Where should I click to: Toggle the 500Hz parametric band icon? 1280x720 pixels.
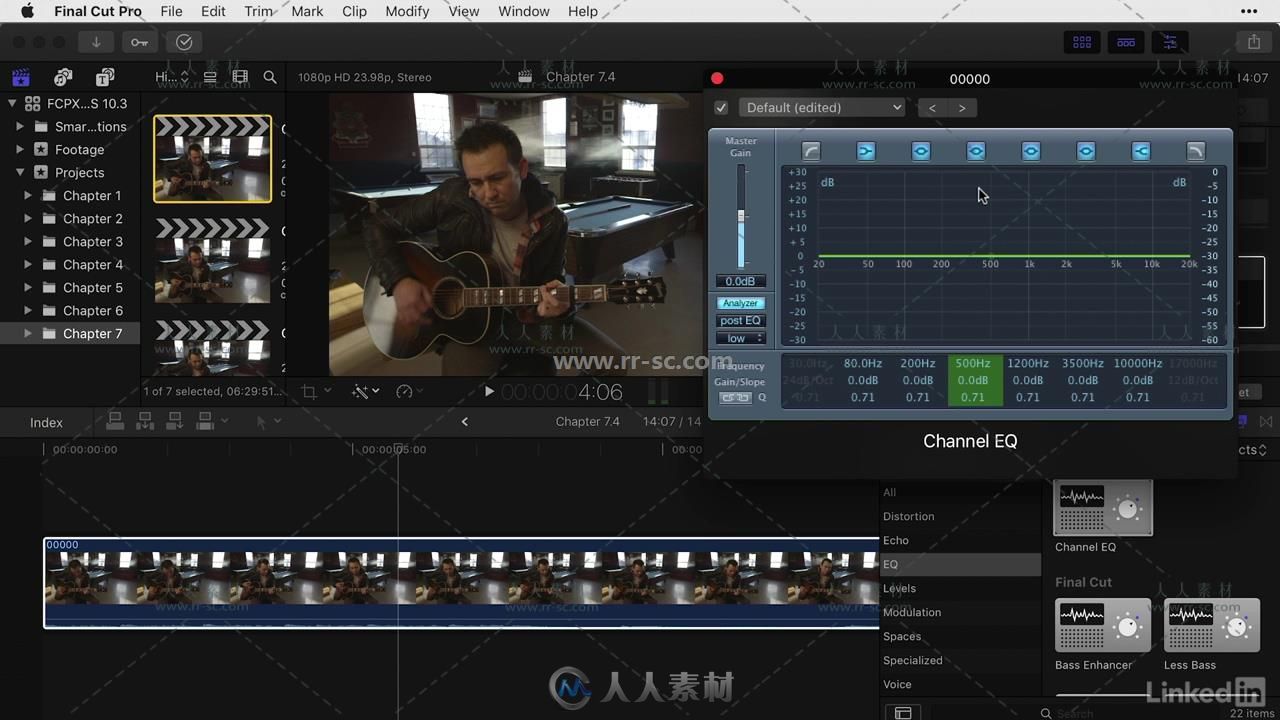pyautogui.click(x=976, y=151)
